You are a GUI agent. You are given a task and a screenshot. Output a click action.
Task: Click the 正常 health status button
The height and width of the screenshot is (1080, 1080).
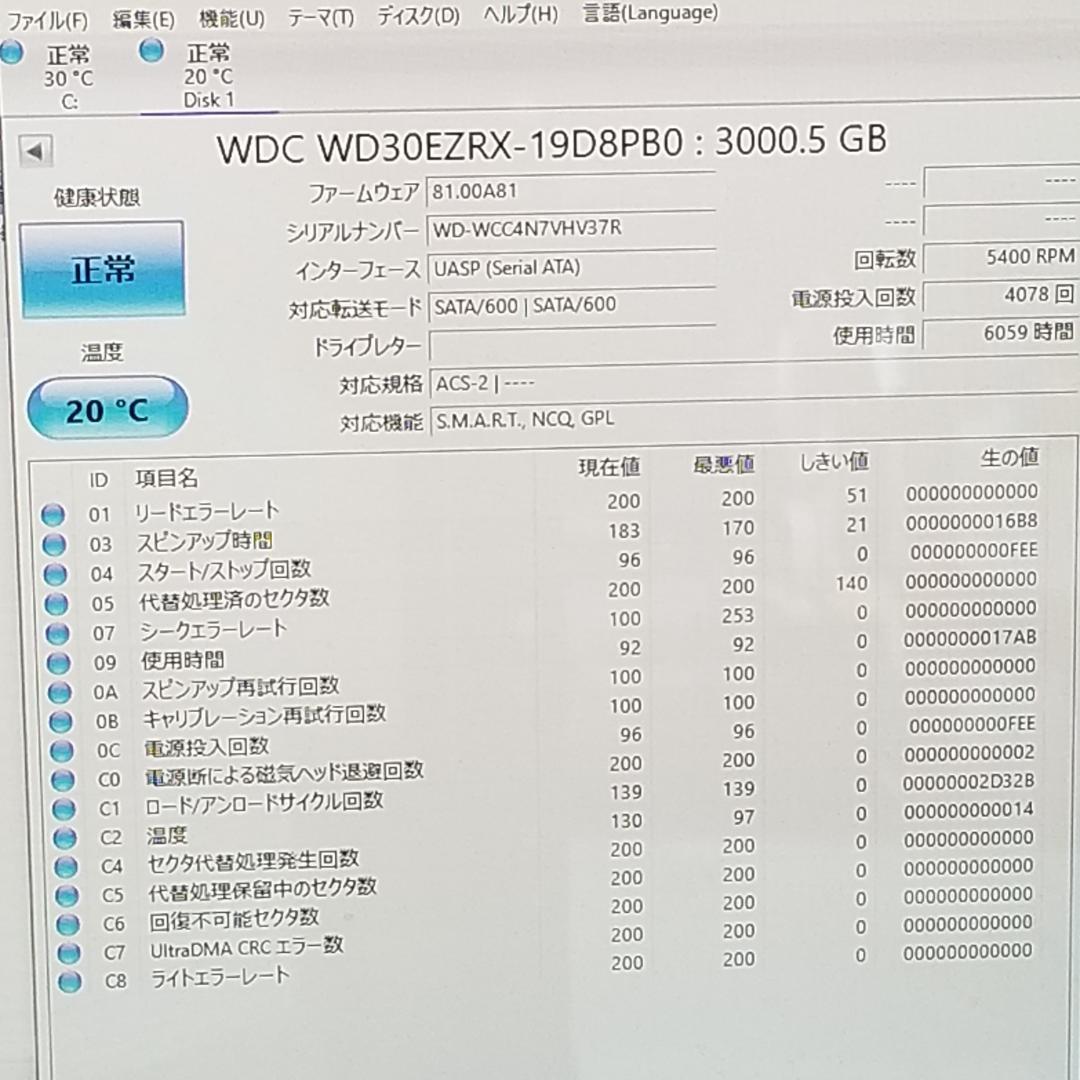point(103,269)
